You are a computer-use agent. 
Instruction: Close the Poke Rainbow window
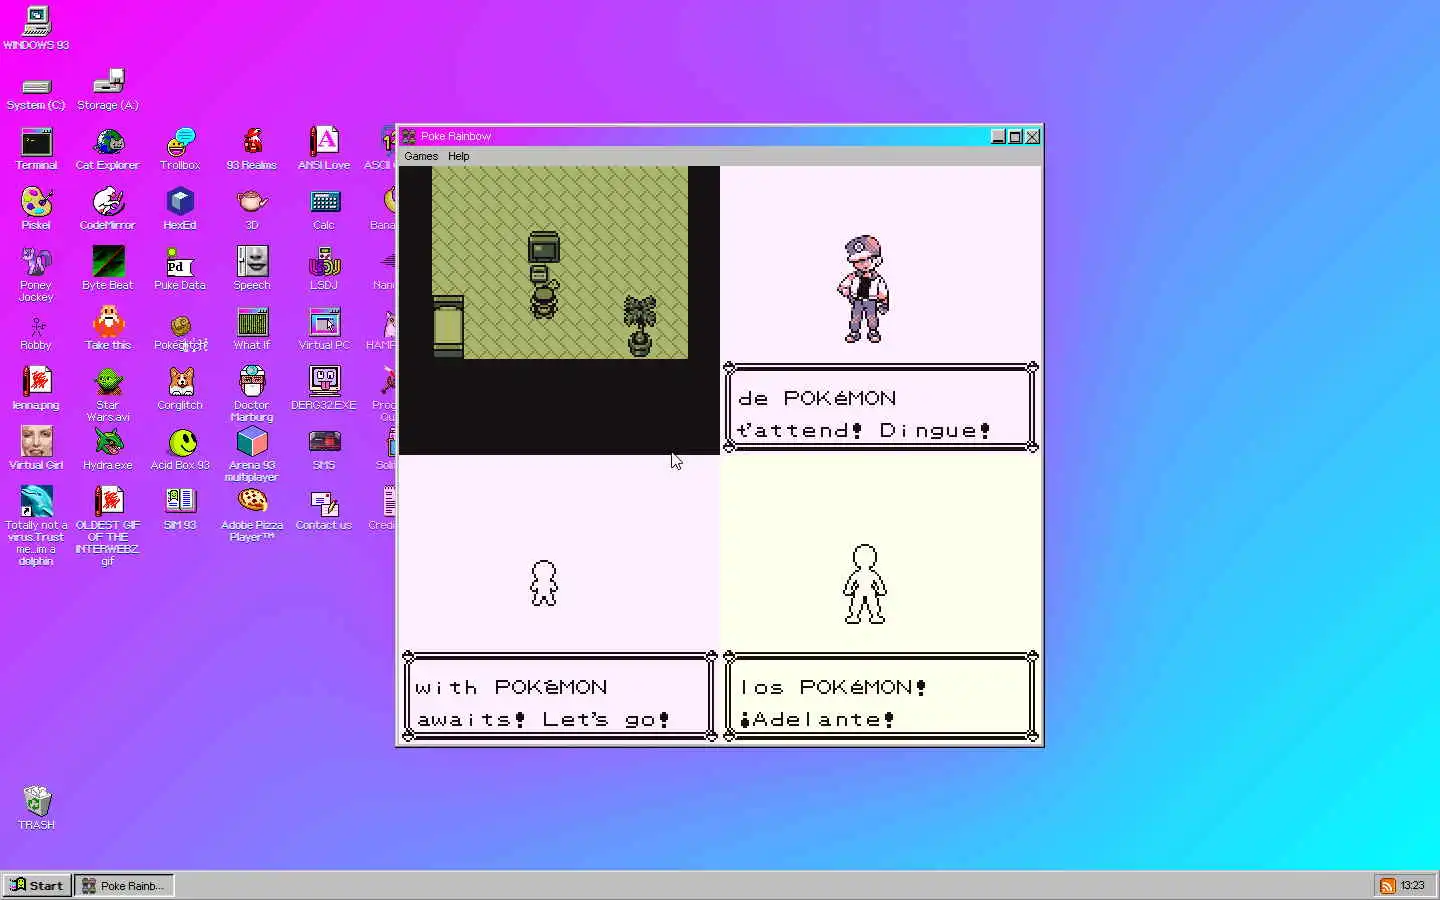(x=1032, y=137)
